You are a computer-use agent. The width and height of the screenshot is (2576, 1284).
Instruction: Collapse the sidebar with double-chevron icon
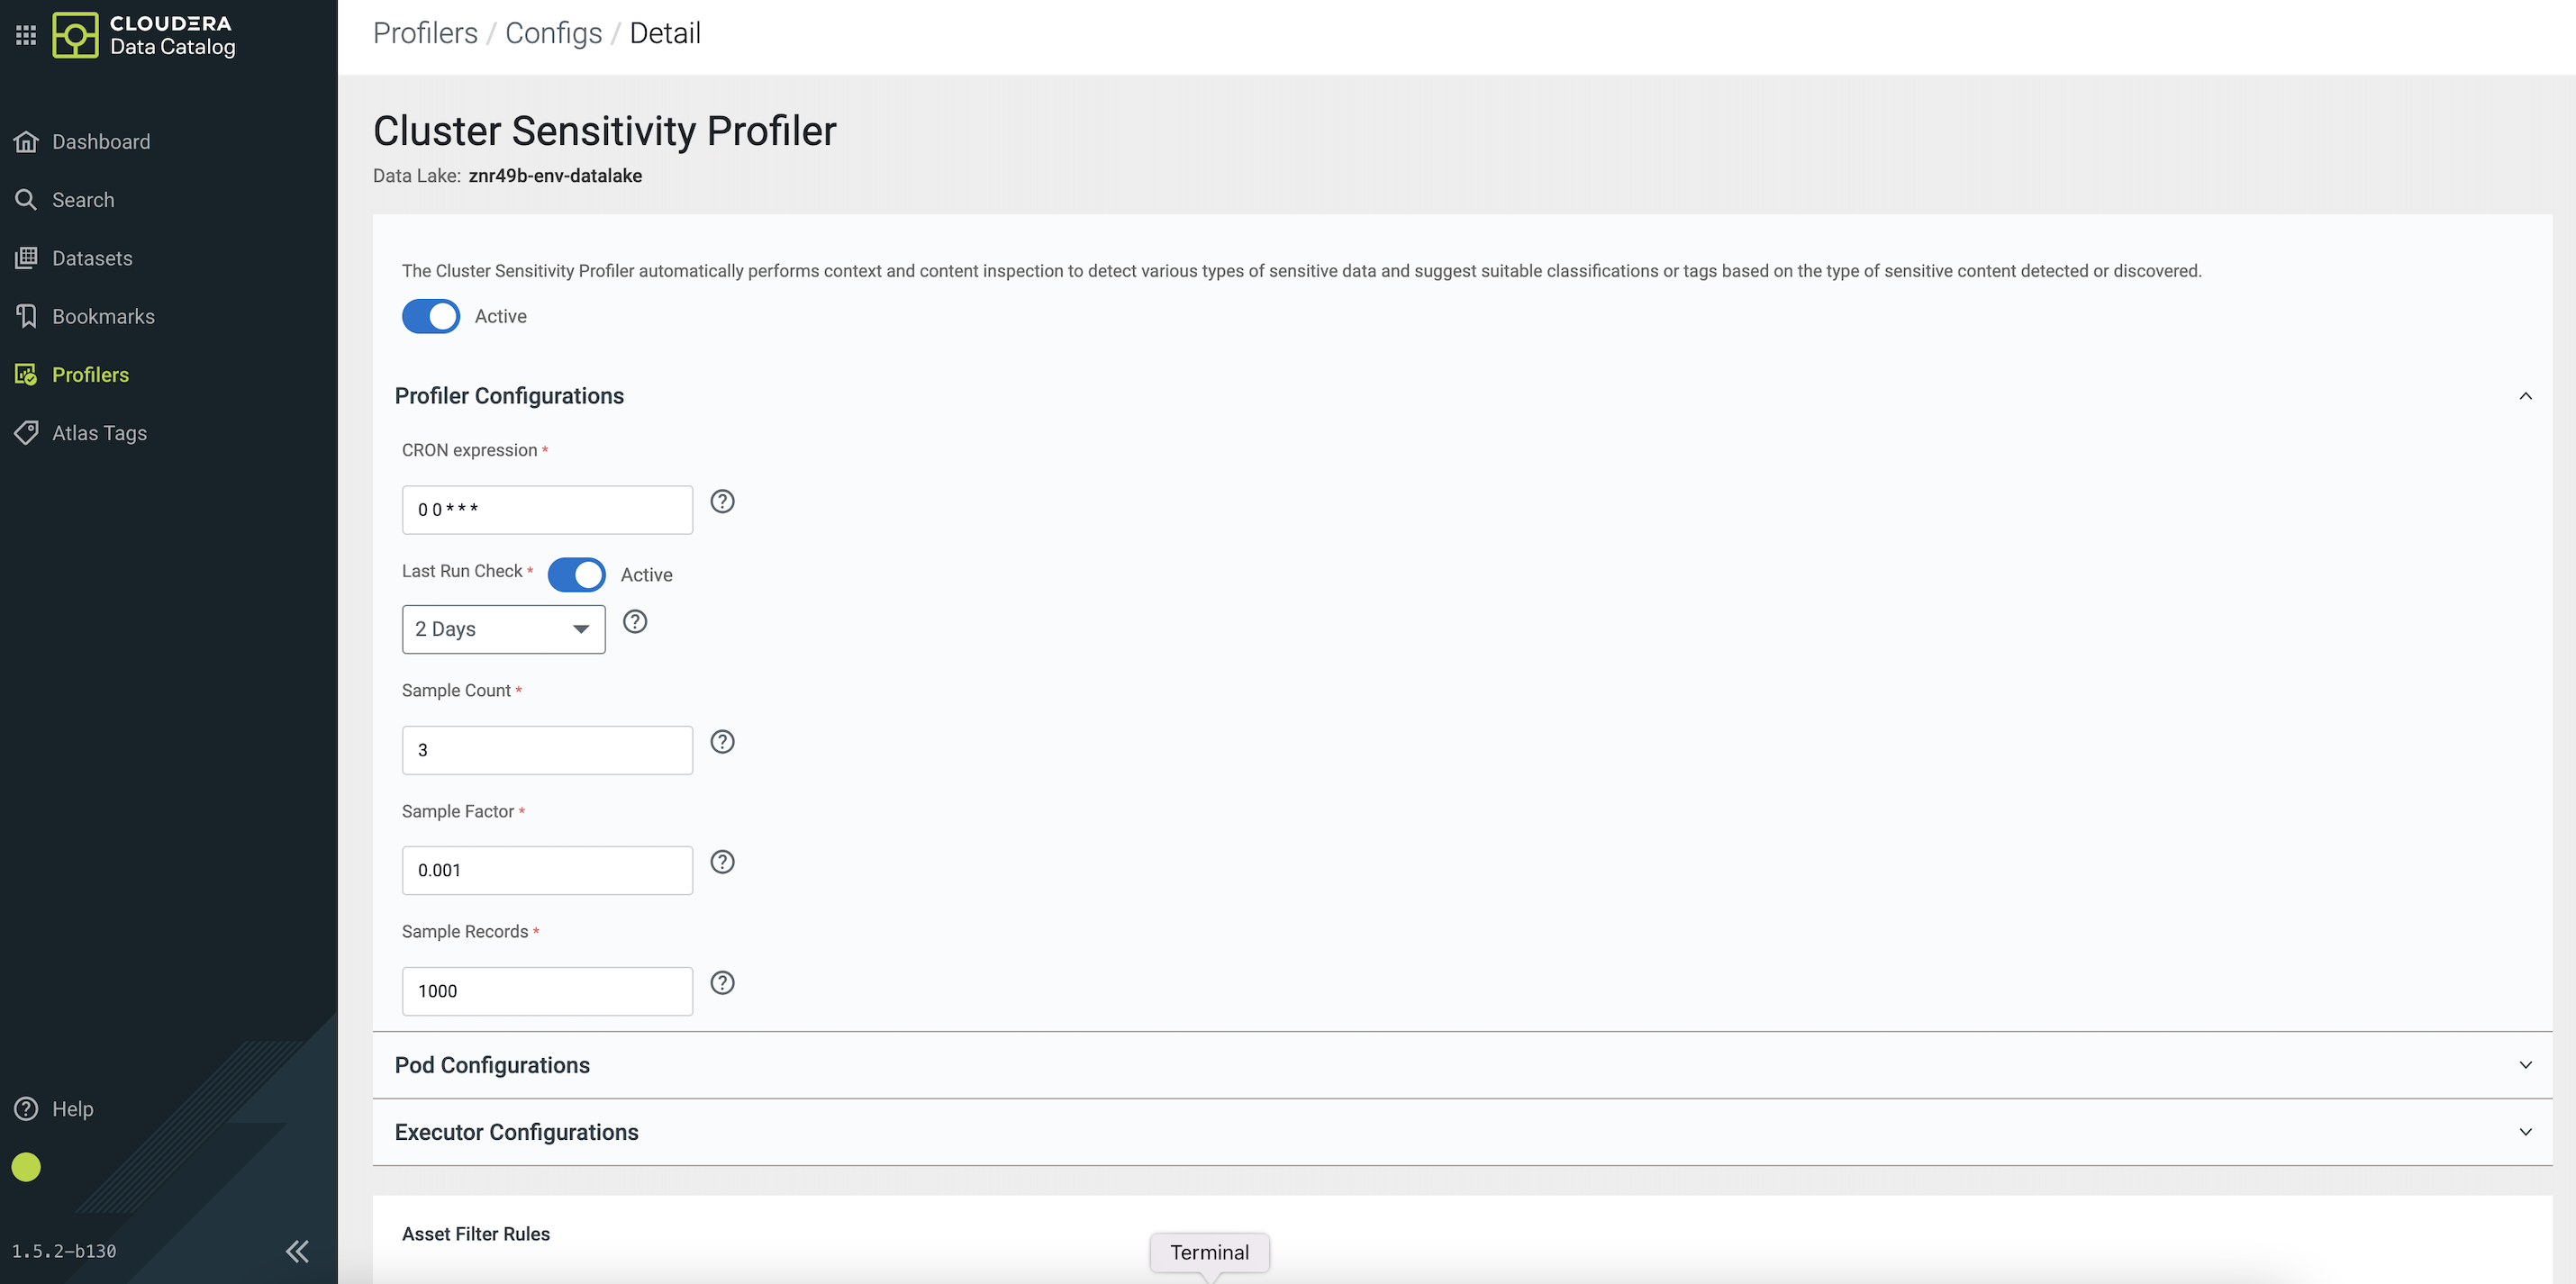coord(297,1251)
